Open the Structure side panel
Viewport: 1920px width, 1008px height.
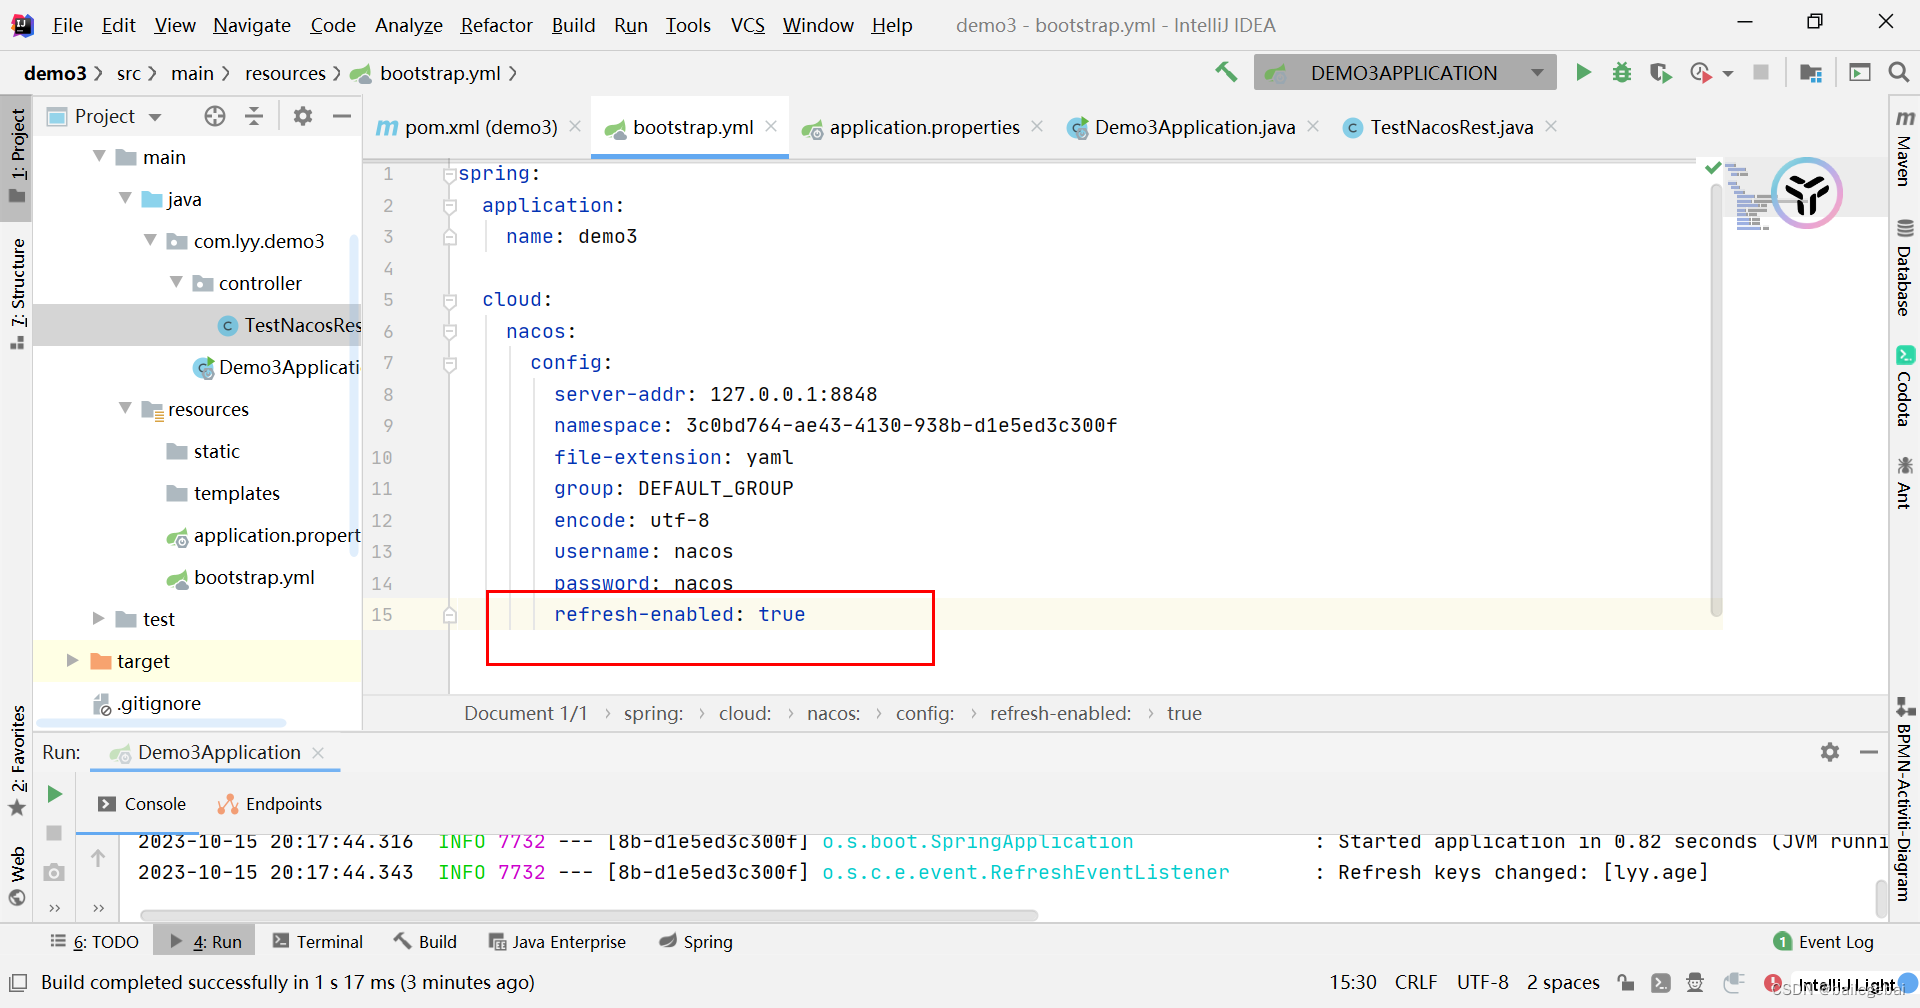(17, 293)
